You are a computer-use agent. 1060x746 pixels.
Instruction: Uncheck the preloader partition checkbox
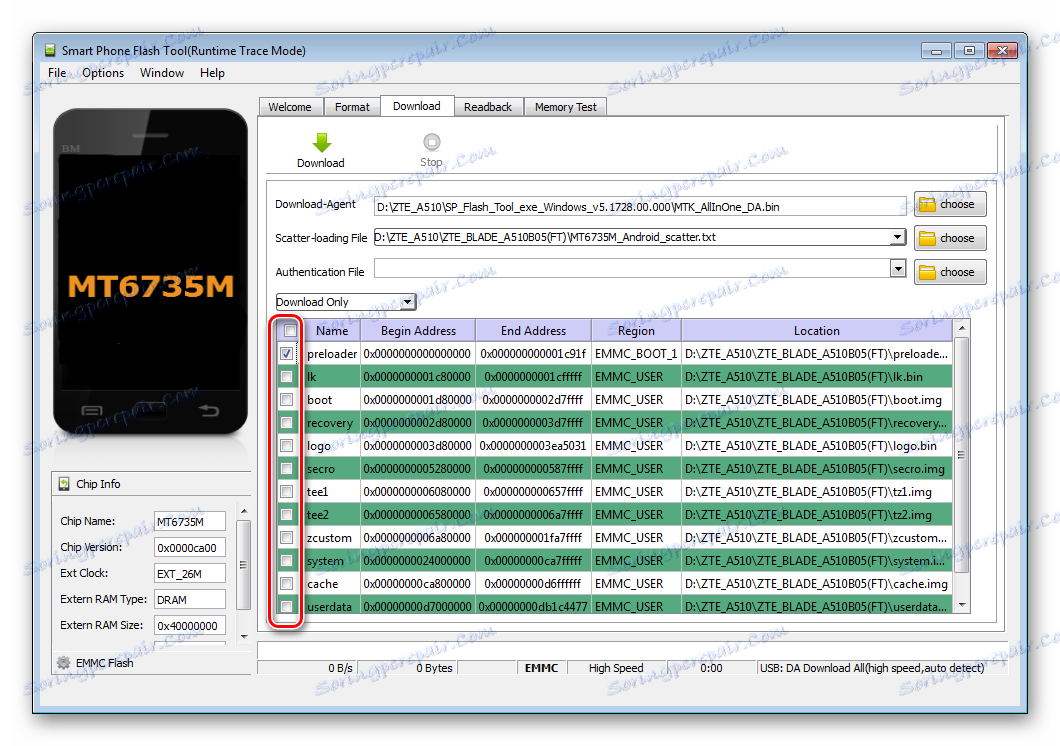pyautogui.click(x=287, y=354)
